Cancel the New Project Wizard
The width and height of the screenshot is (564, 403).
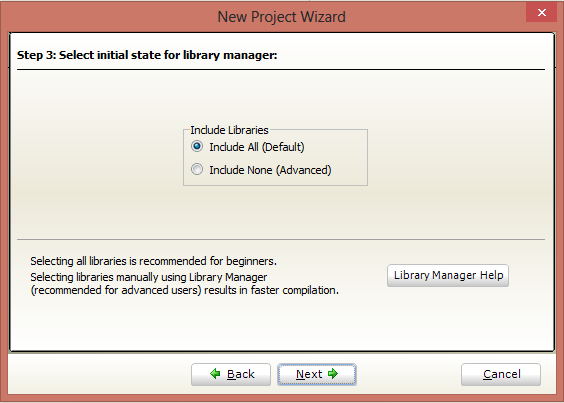501,375
